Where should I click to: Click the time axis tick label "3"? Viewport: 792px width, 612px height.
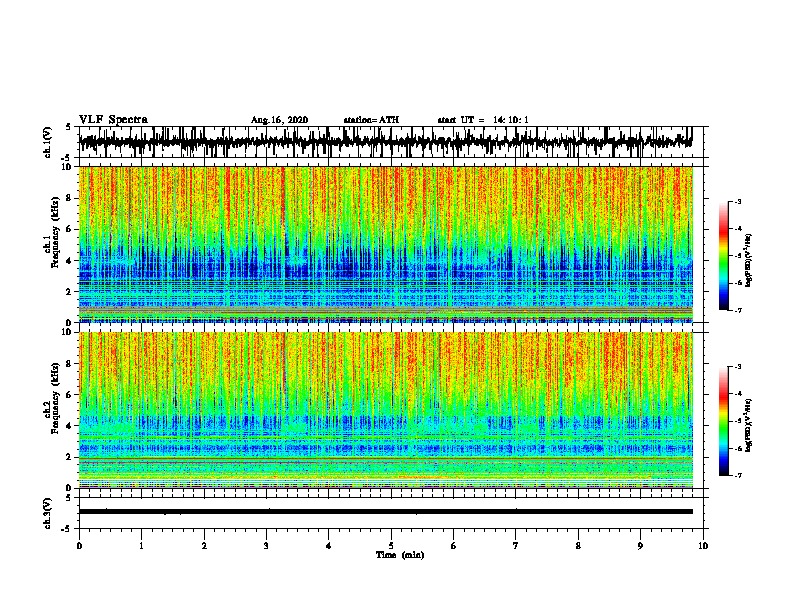coord(266,546)
